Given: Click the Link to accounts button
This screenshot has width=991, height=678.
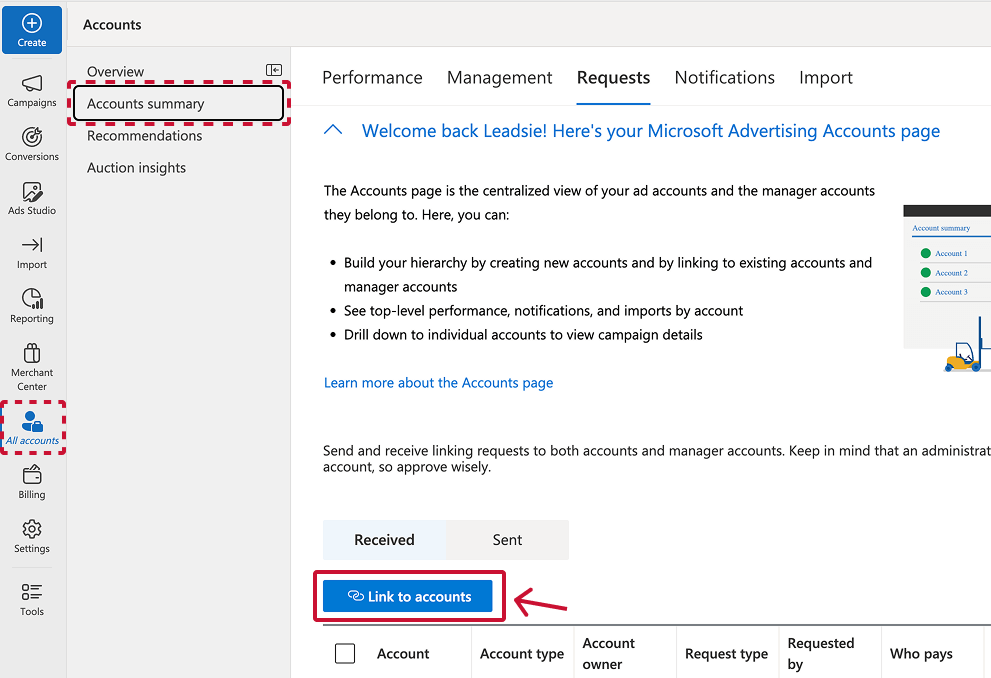Looking at the screenshot, I should 408,596.
